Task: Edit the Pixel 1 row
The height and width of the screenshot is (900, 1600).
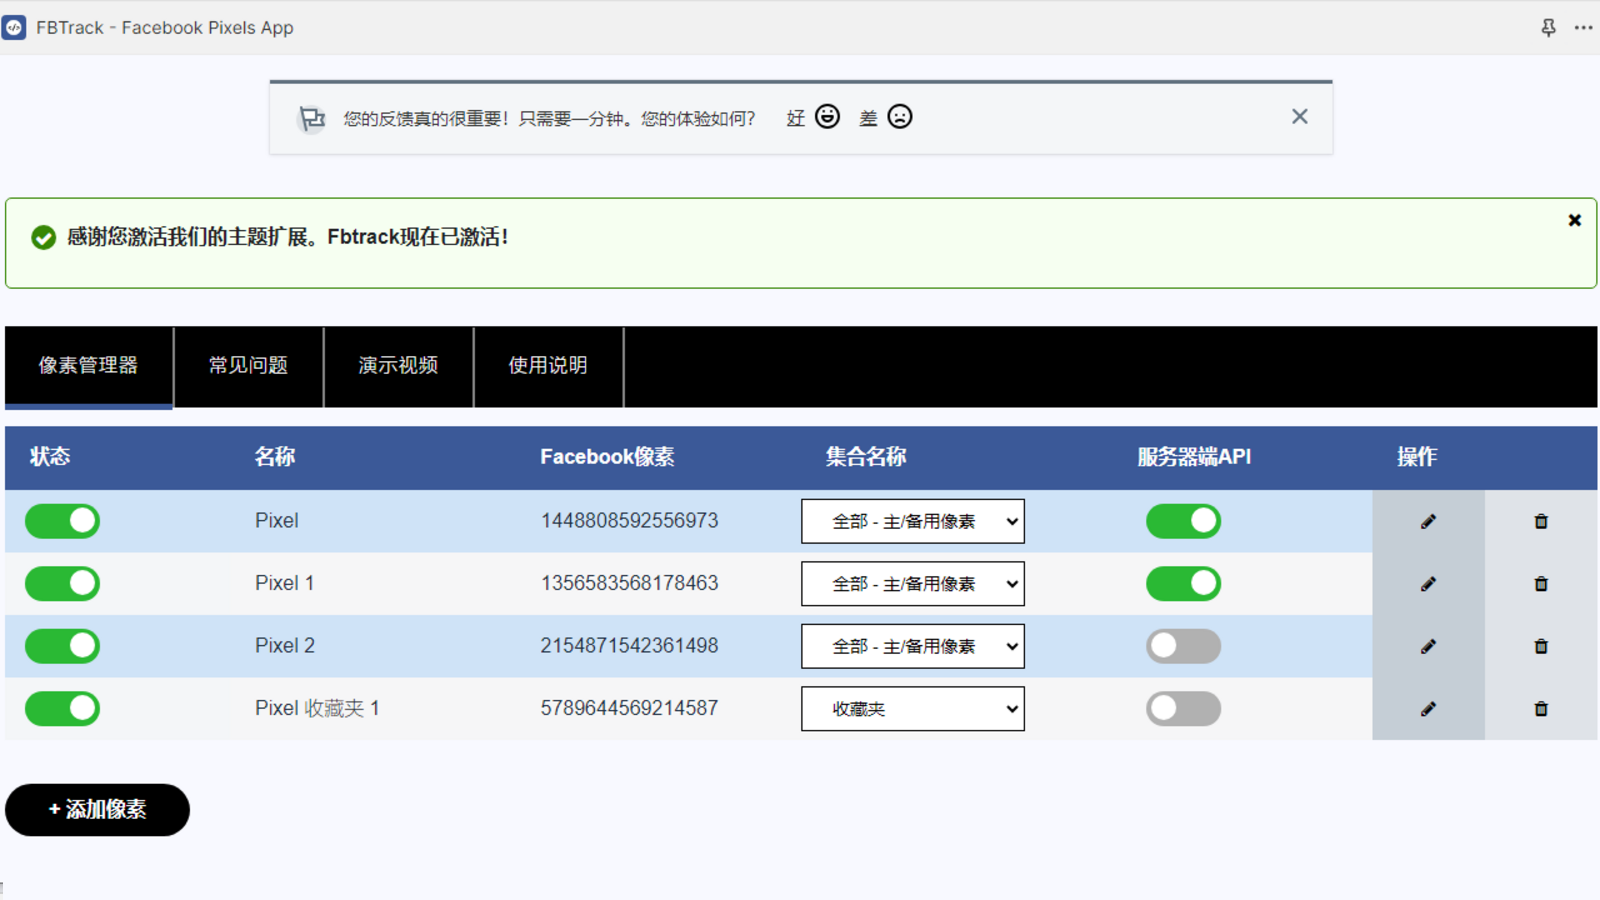Action: click(x=1428, y=584)
